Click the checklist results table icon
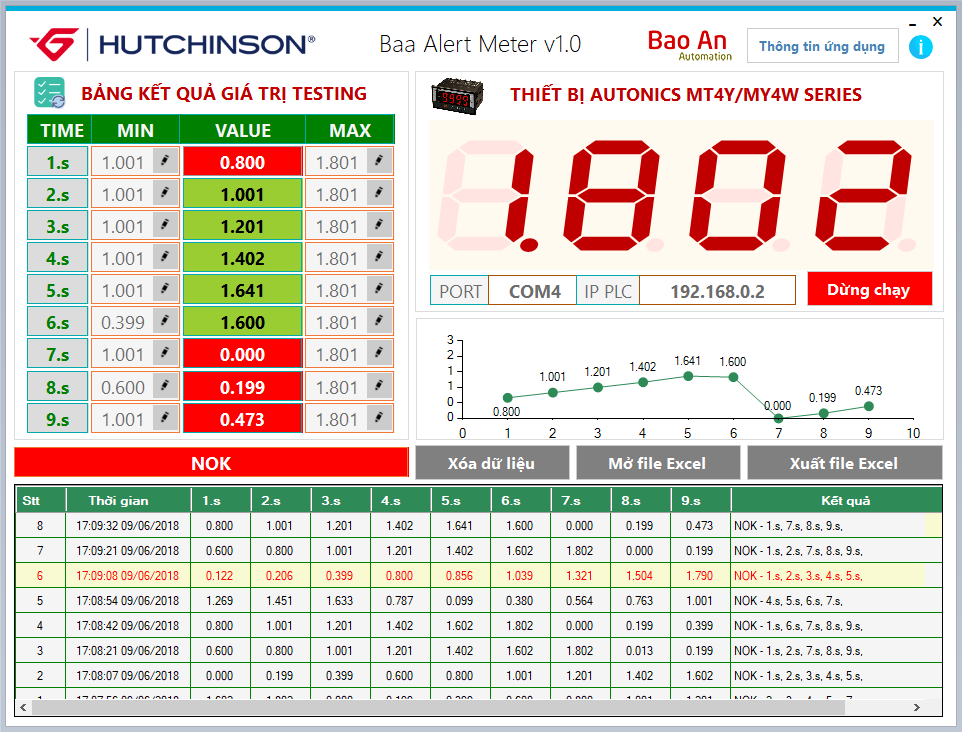 click(50, 93)
